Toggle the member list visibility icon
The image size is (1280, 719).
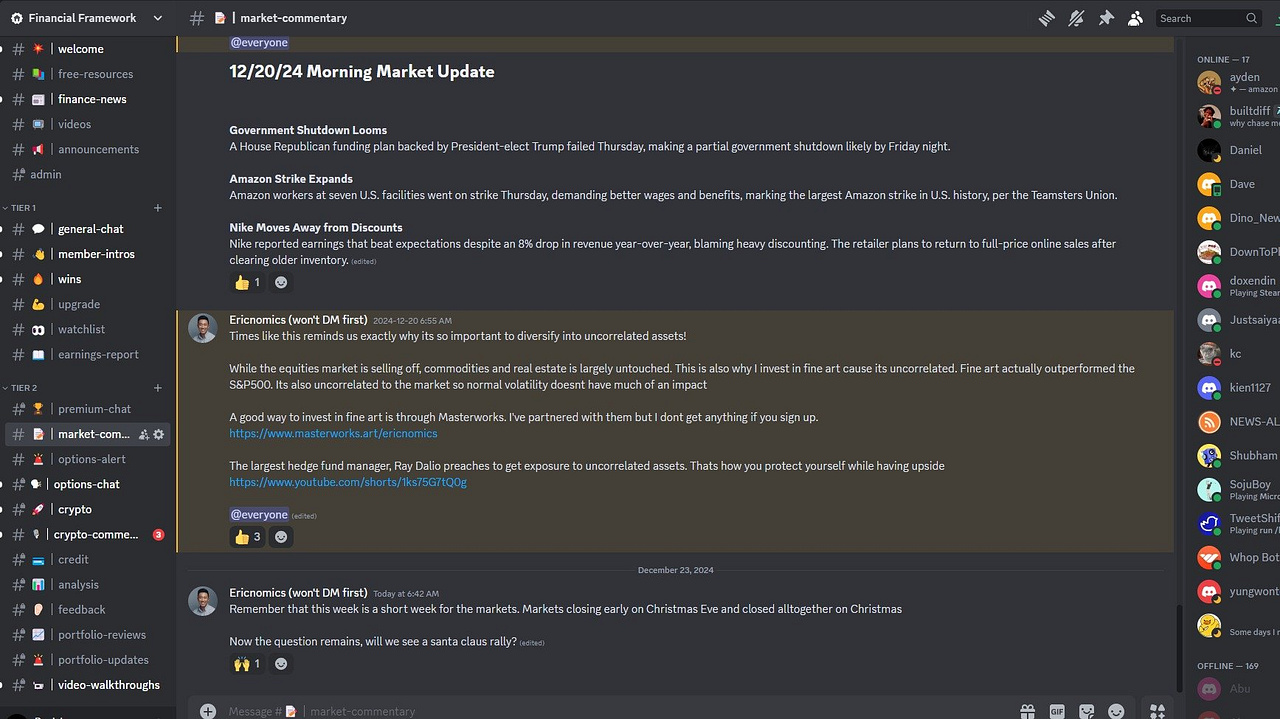coord(1135,18)
